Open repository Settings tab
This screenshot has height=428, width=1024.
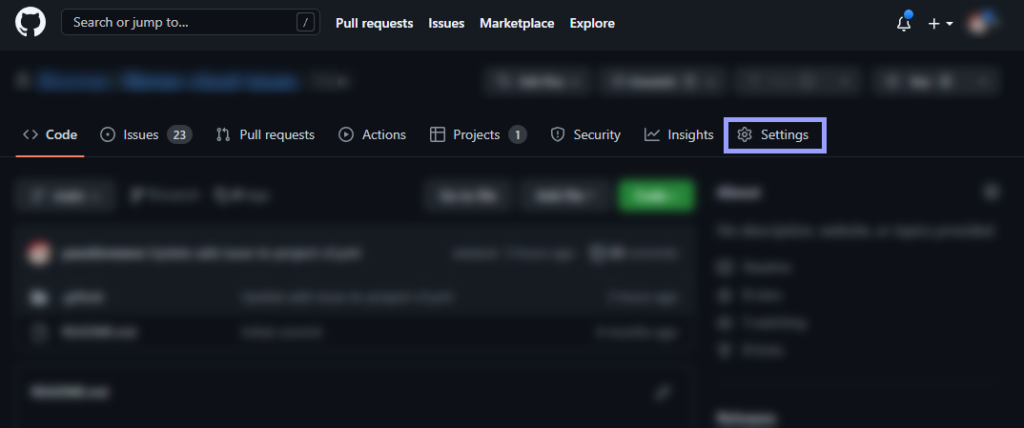775,135
